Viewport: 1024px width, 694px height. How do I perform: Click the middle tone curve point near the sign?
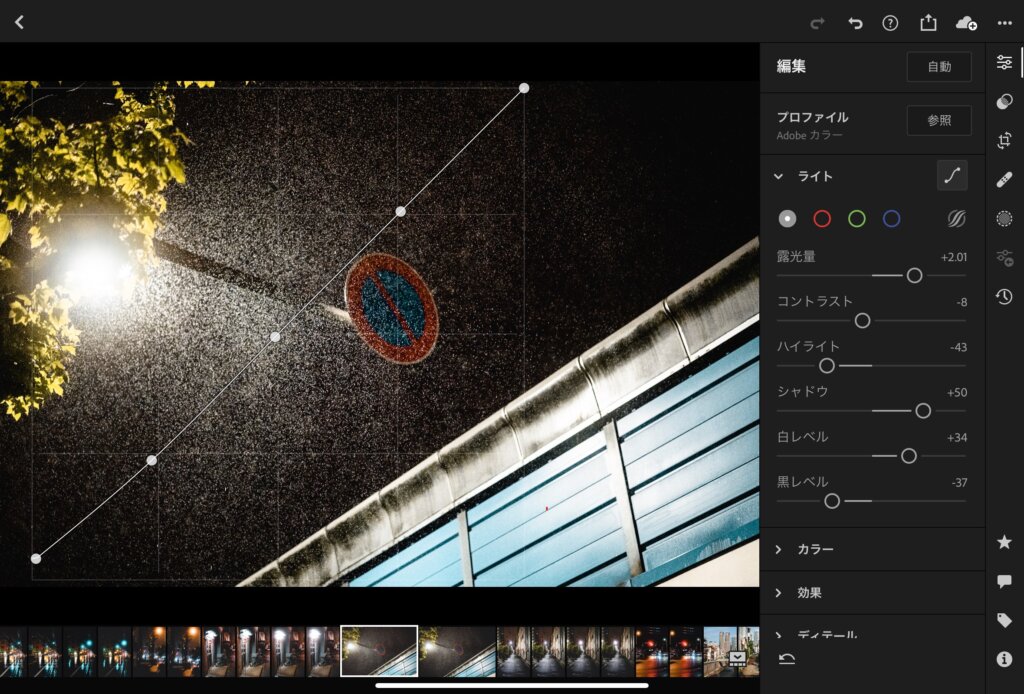pos(275,337)
